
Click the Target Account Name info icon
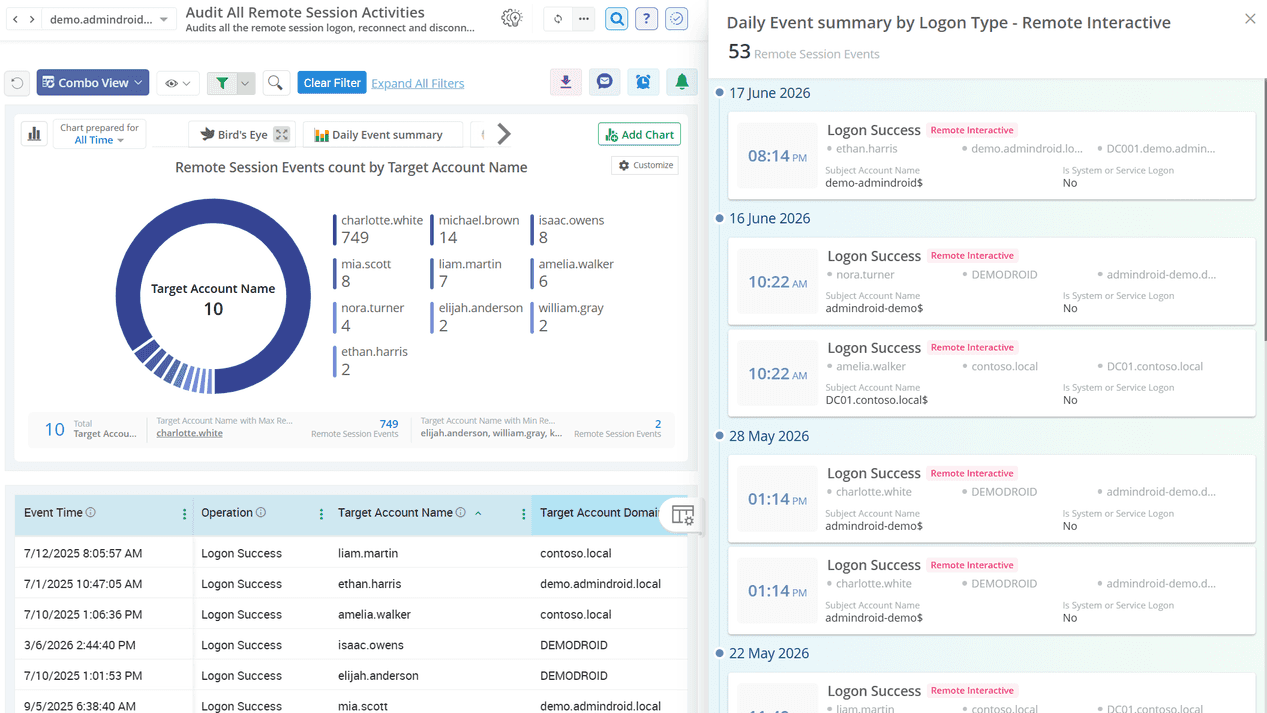pyautogui.click(x=461, y=513)
